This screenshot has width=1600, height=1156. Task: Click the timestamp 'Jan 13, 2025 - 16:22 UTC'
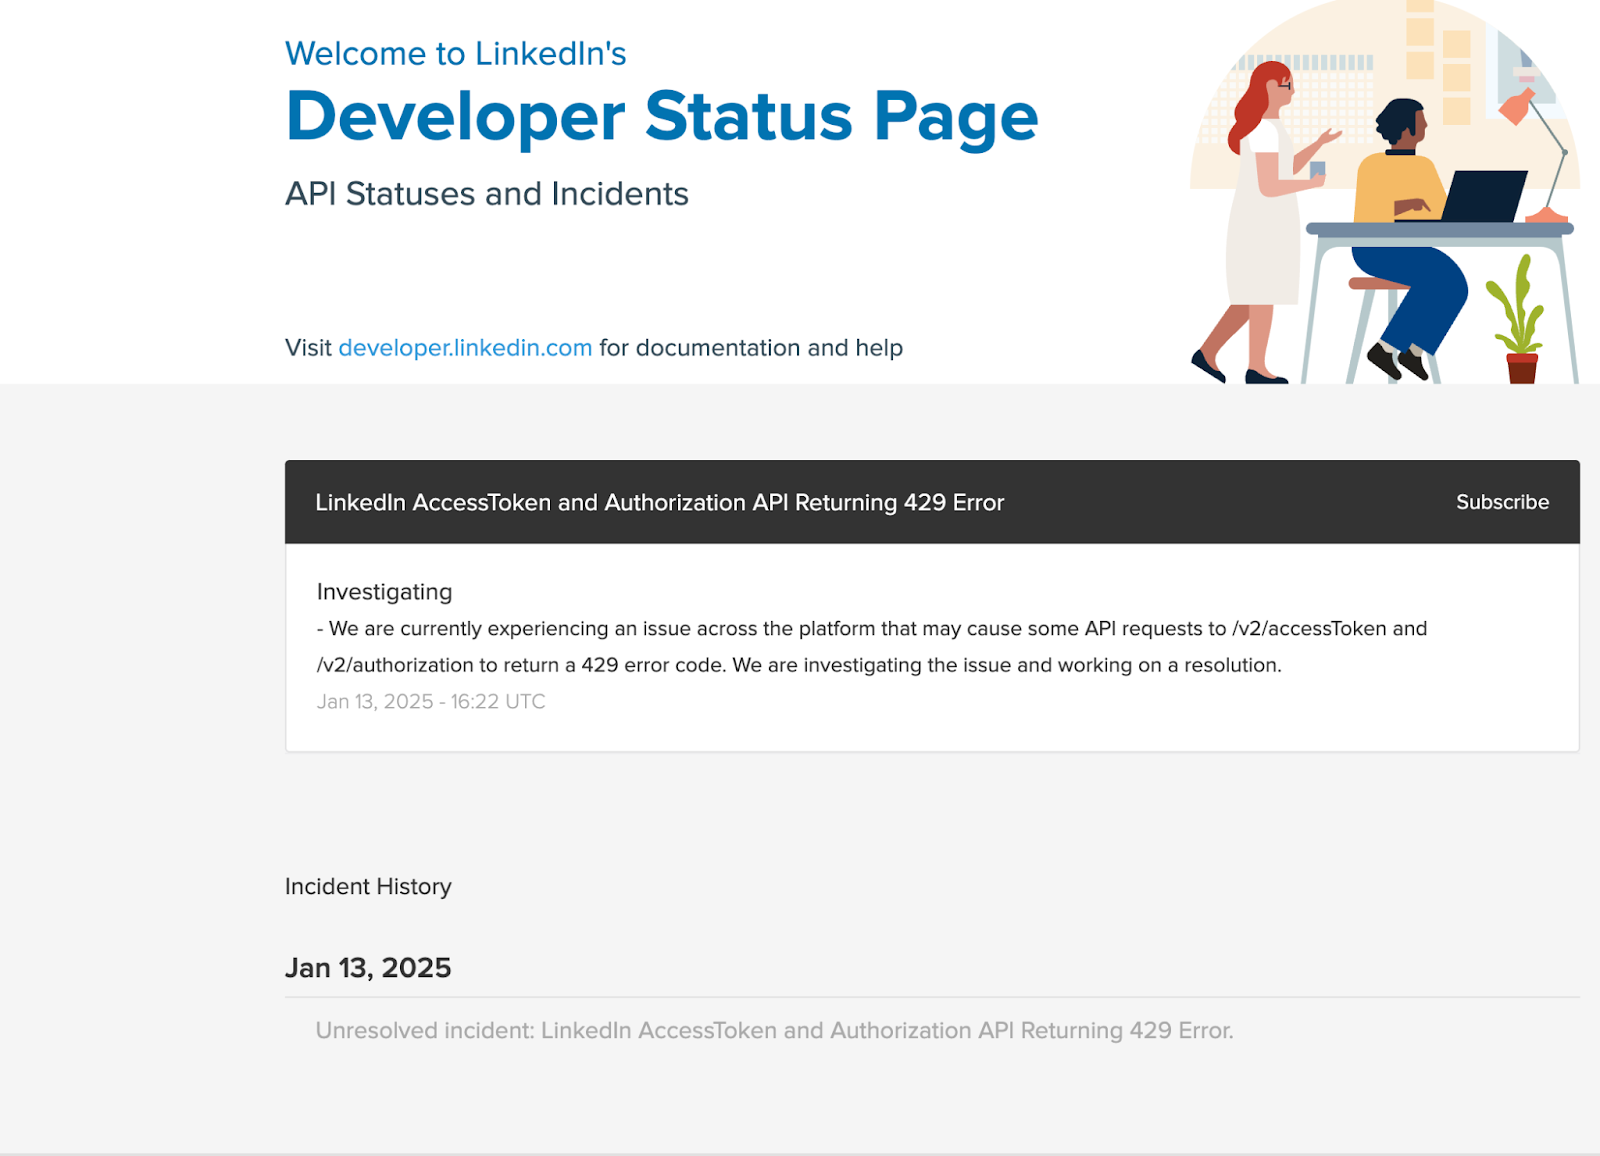click(431, 702)
